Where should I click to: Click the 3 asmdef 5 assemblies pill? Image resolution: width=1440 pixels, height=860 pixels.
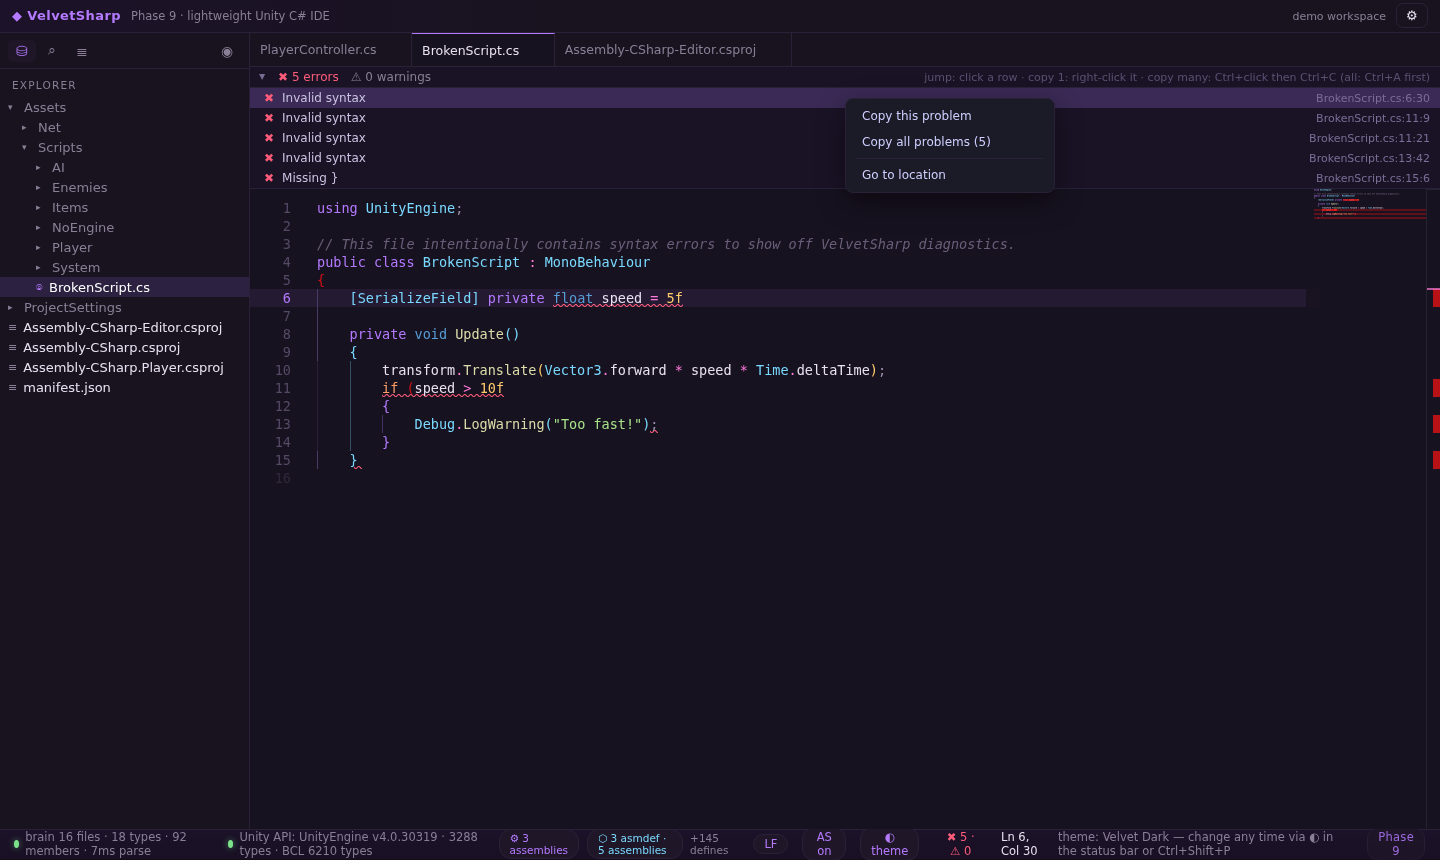pos(634,844)
